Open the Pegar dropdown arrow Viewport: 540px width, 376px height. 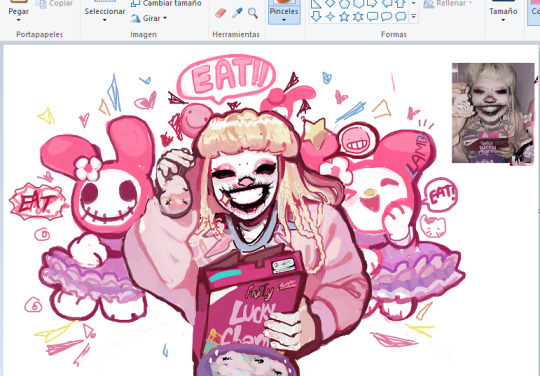pos(19,20)
